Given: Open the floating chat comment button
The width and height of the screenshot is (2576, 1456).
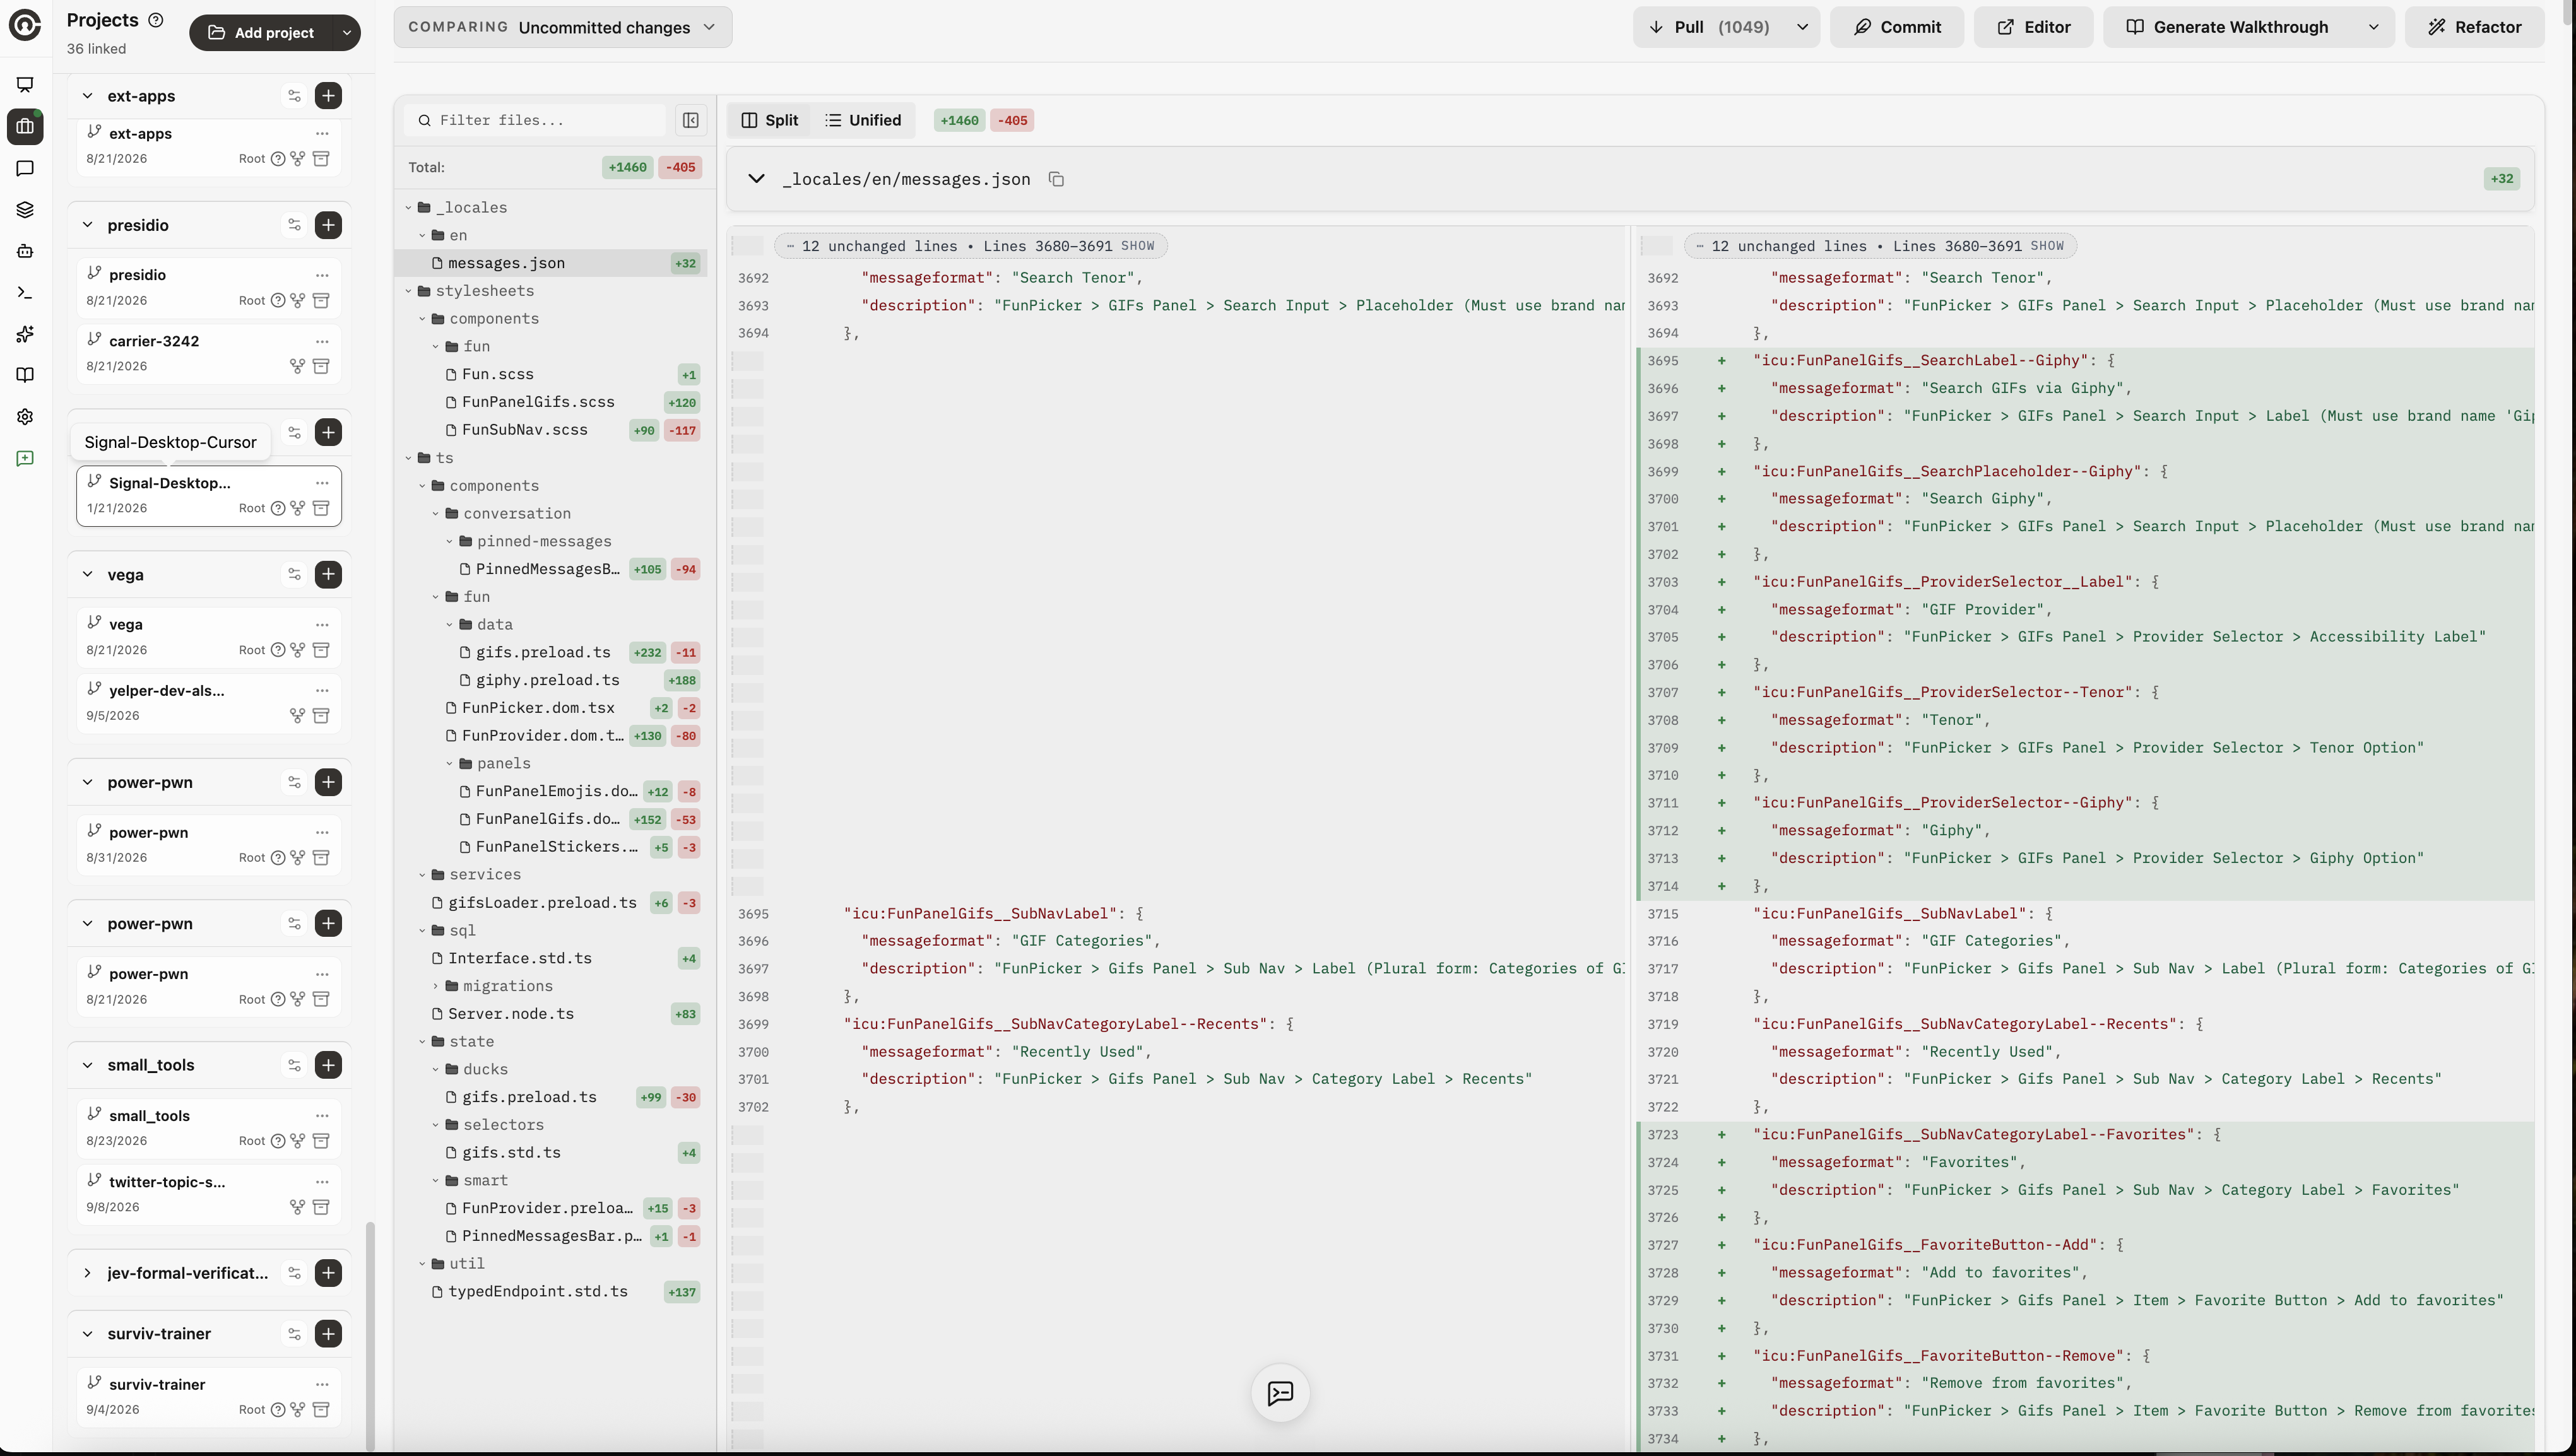Looking at the screenshot, I should point(1280,1393).
